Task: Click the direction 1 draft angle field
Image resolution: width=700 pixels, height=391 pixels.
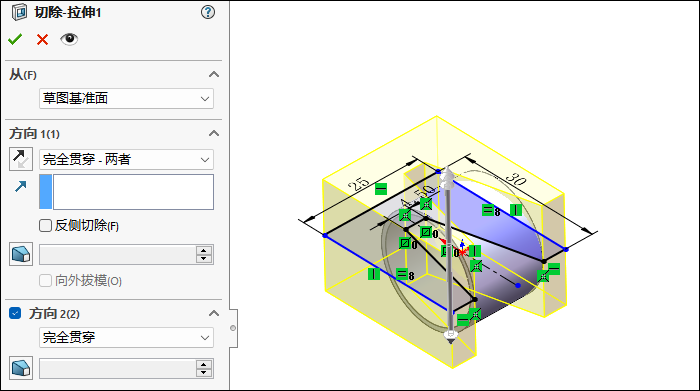Action: 117,254
